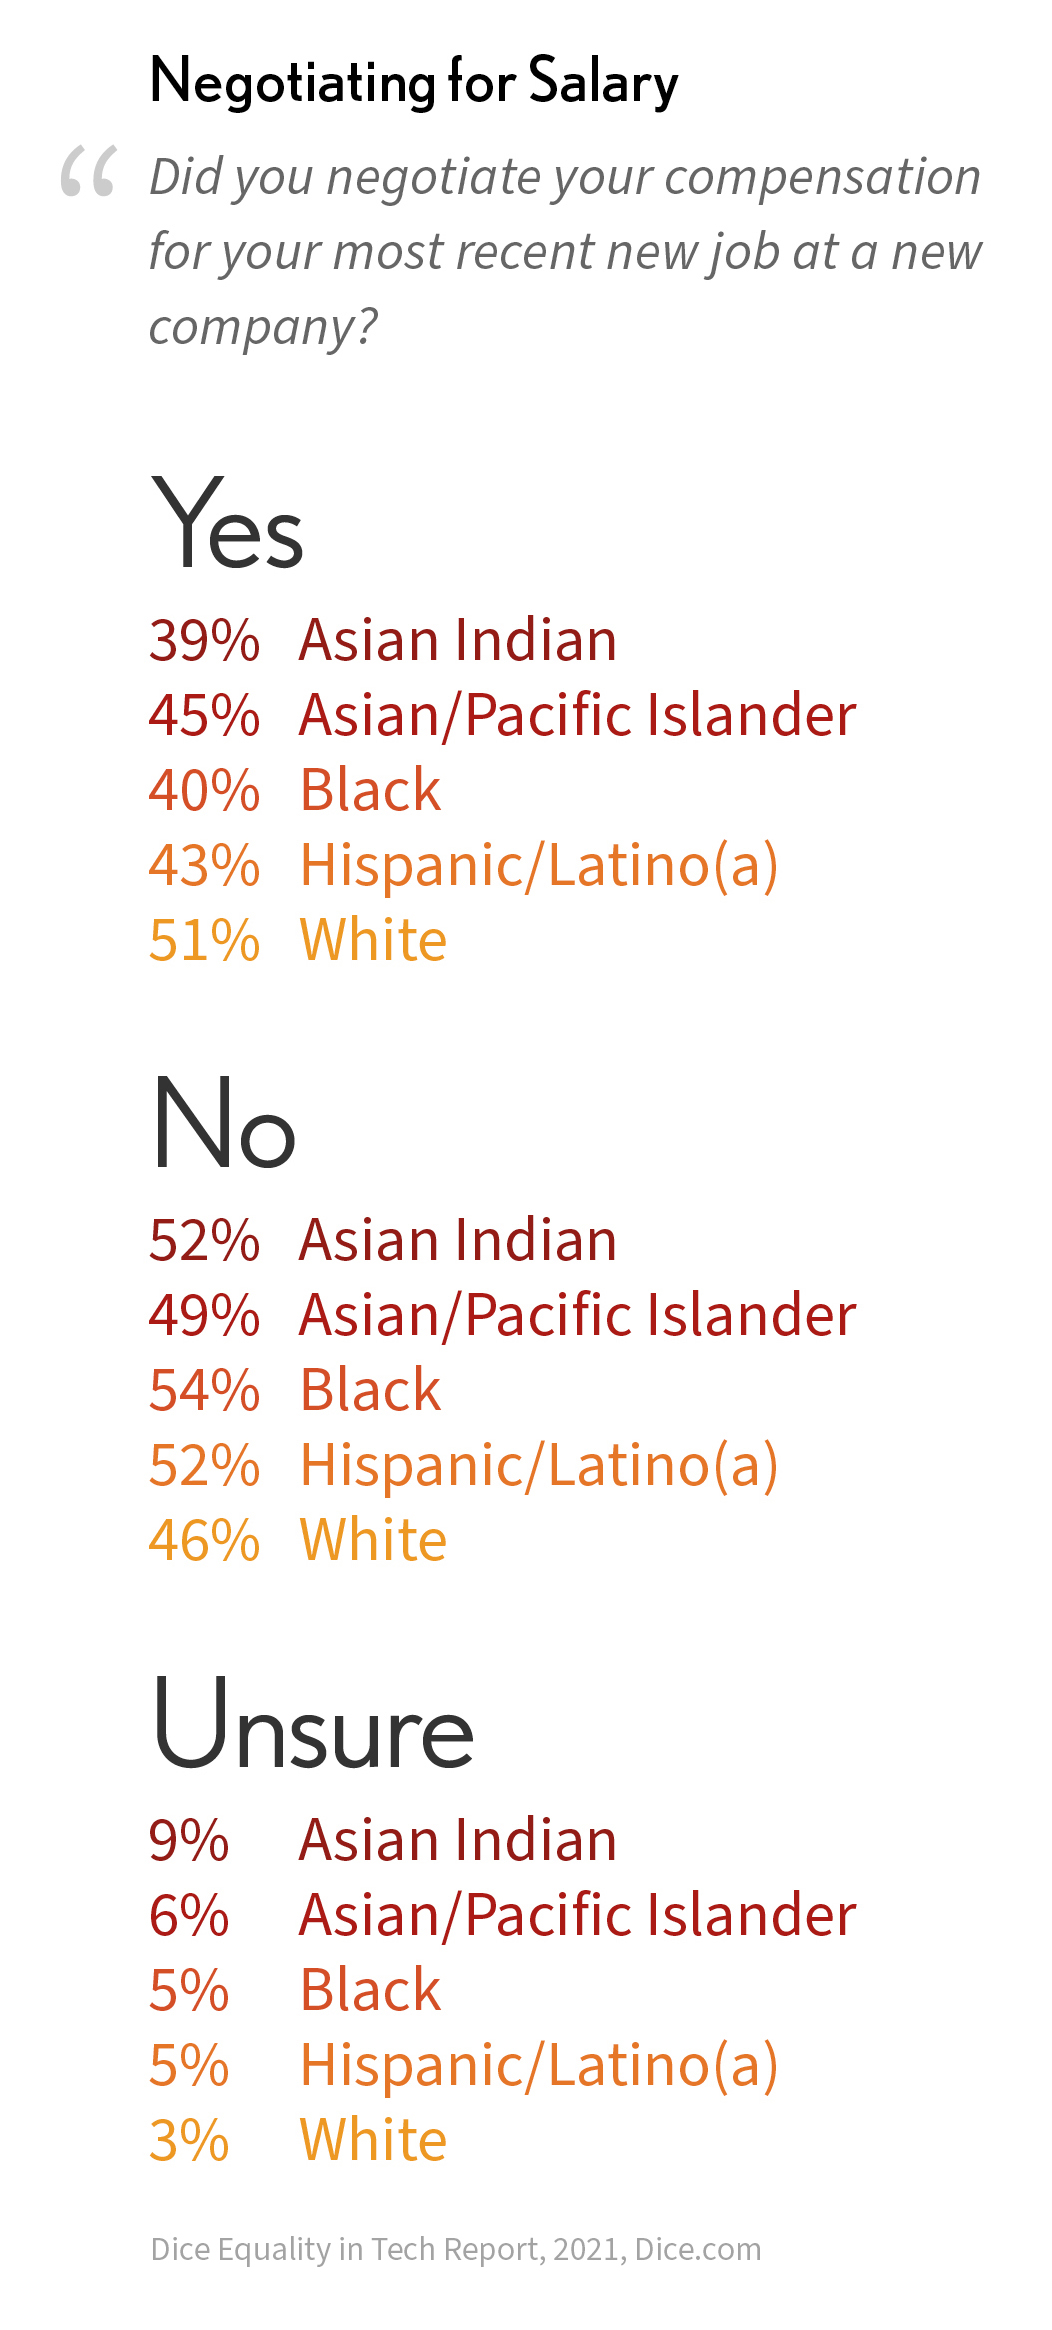The height and width of the screenshot is (2330, 1052).
Task: Click the Yes section heading
Action: click(x=227, y=523)
